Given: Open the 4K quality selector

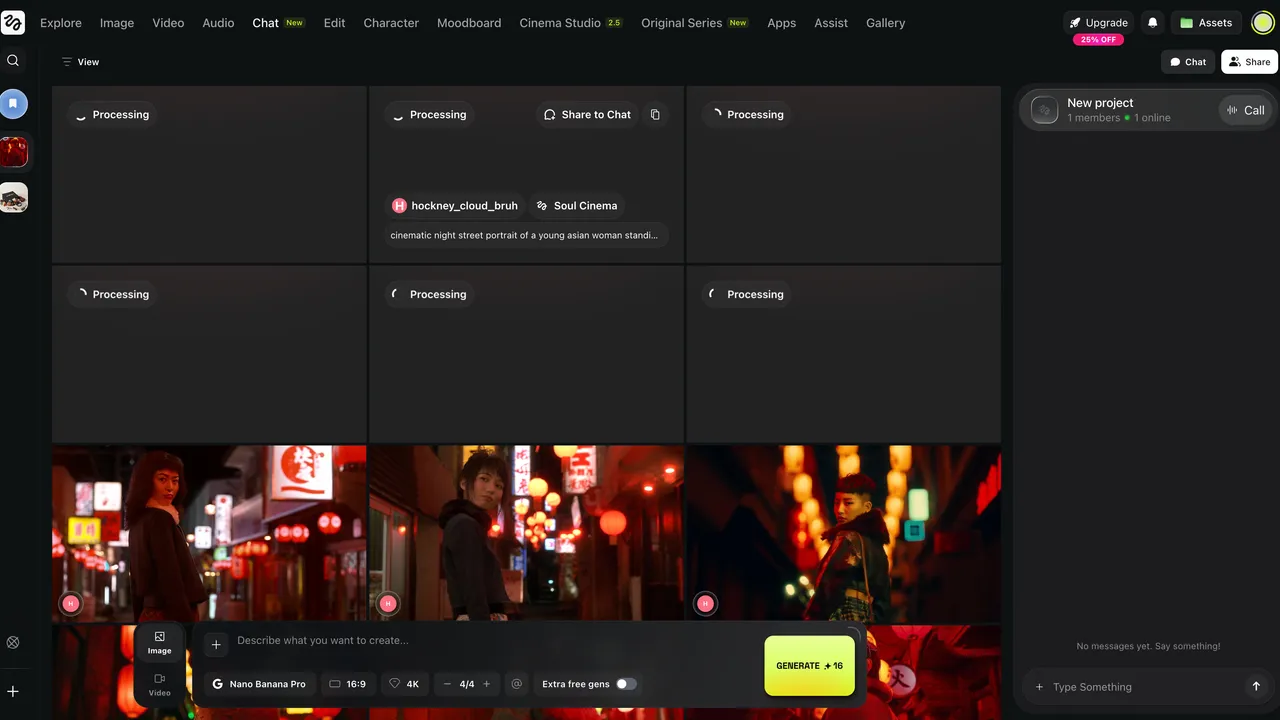Looking at the screenshot, I should pyautogui.click(x=404, y=684).
